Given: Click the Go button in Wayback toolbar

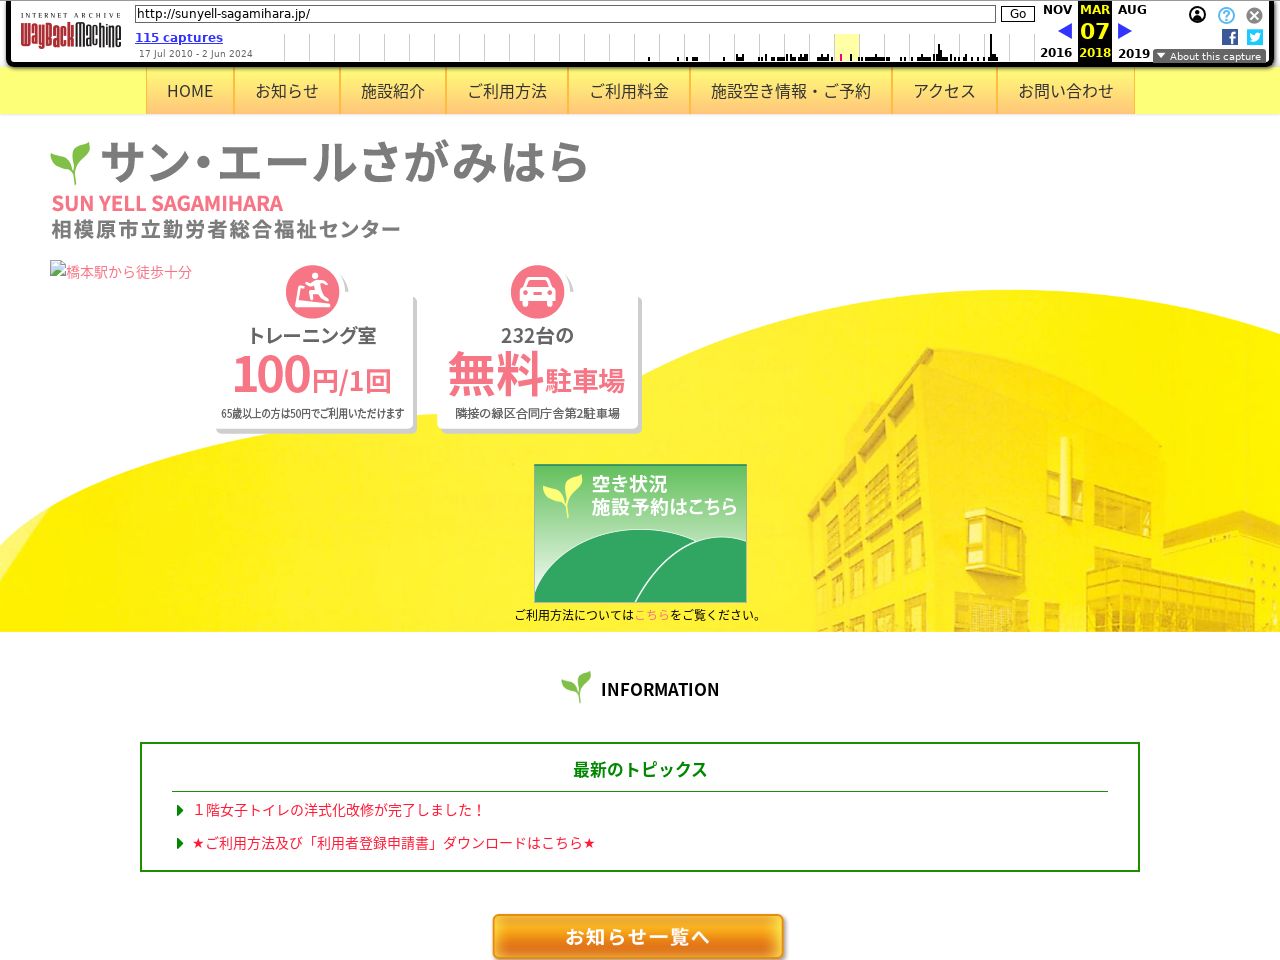Looking at the screenshot, I should coord(1018,14).
